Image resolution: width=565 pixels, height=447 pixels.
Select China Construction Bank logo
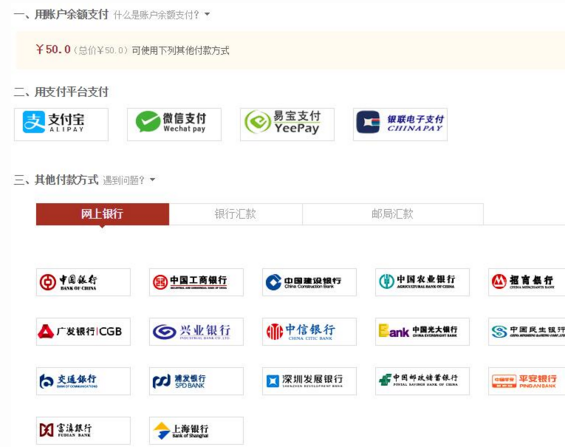point(309,282)
